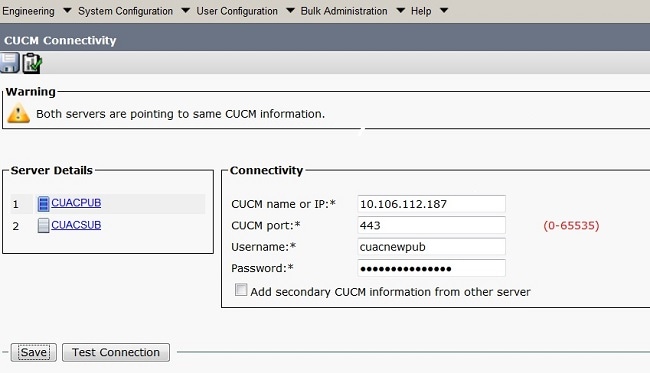Open the Bulk Administration menu
The width and height of the screenshot is (650, 373).
[344, 11]
